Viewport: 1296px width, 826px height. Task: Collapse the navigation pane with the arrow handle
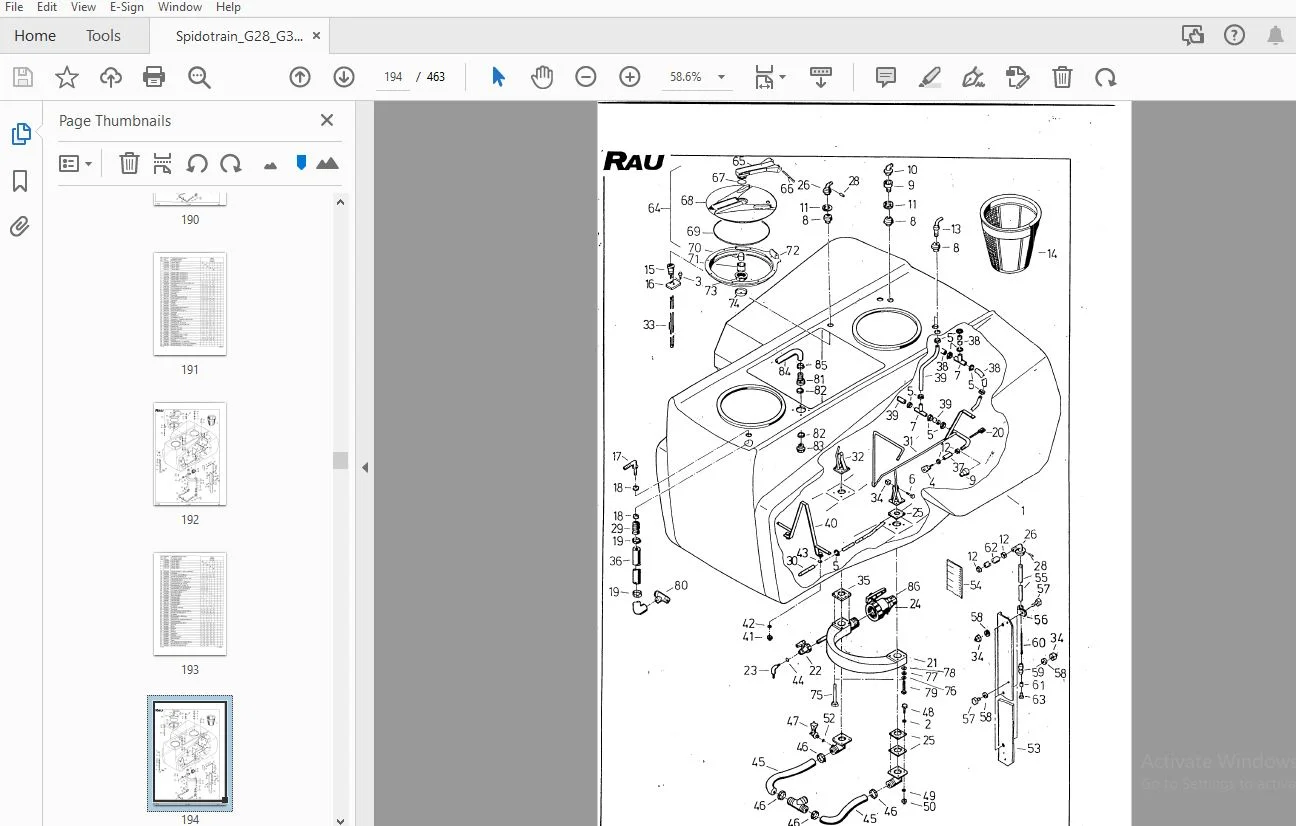coord(364,467)
